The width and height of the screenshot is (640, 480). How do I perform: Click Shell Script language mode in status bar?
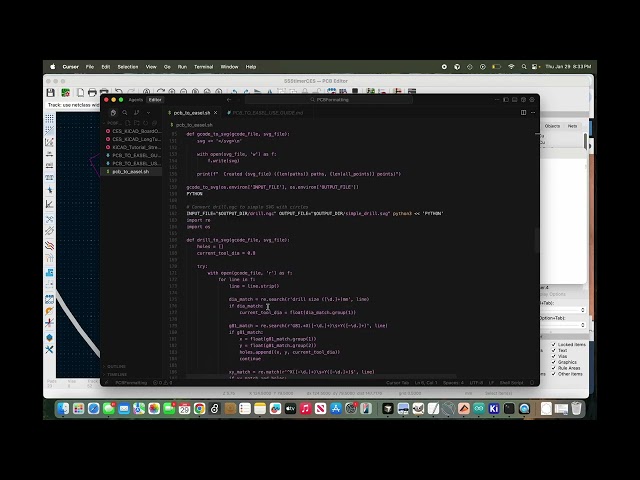coord(511,382)
